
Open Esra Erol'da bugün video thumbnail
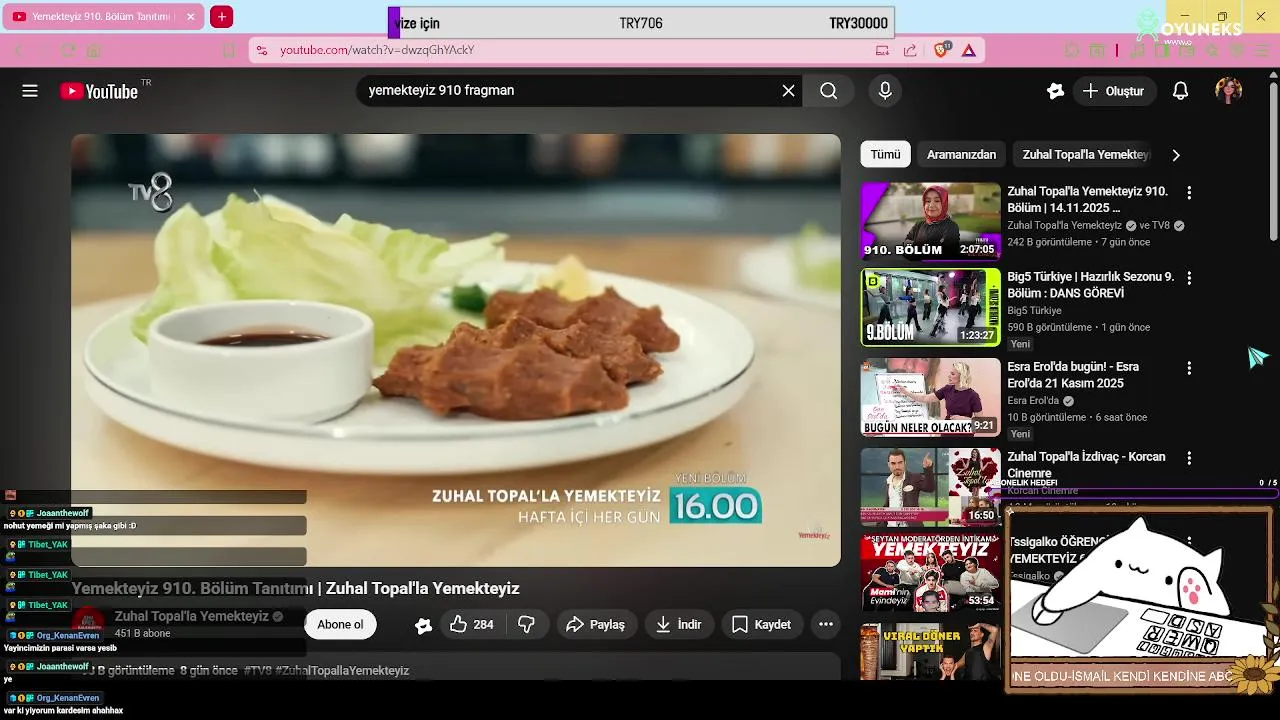coord(931,397)
